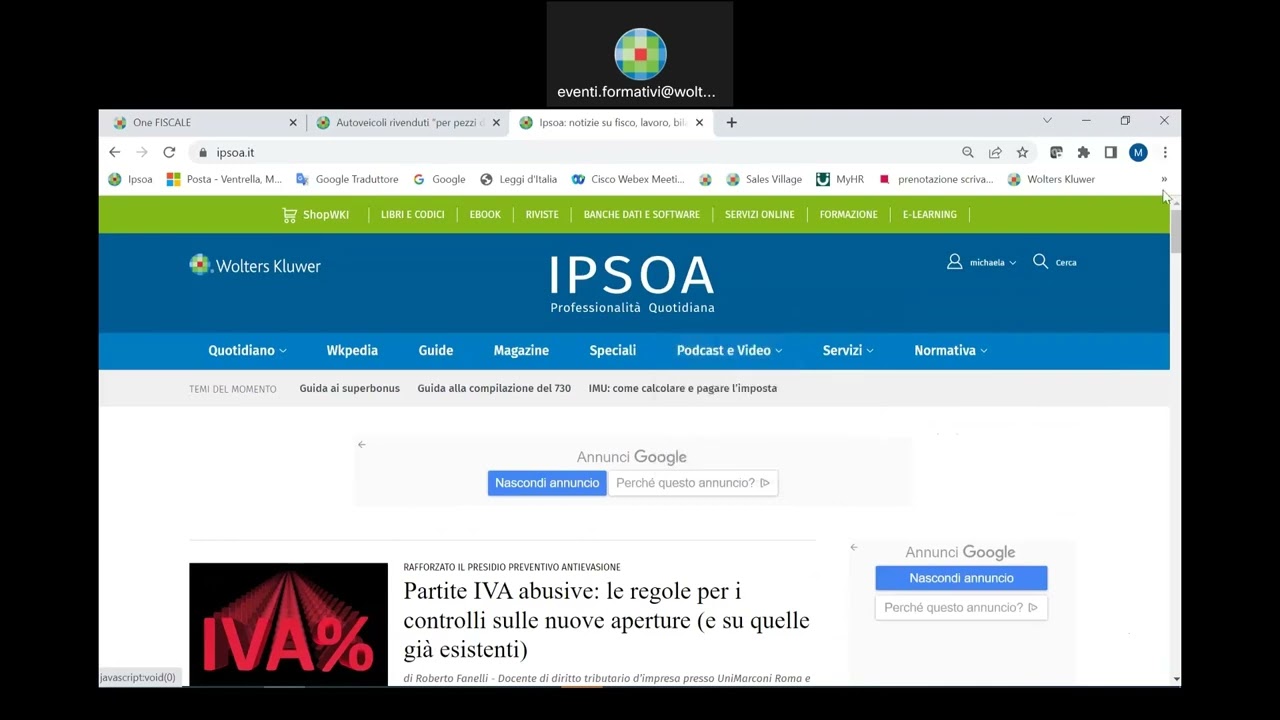Open the Chrome three-dot menu
This screenshot has width=1280, height=720.
point(1165,152)
